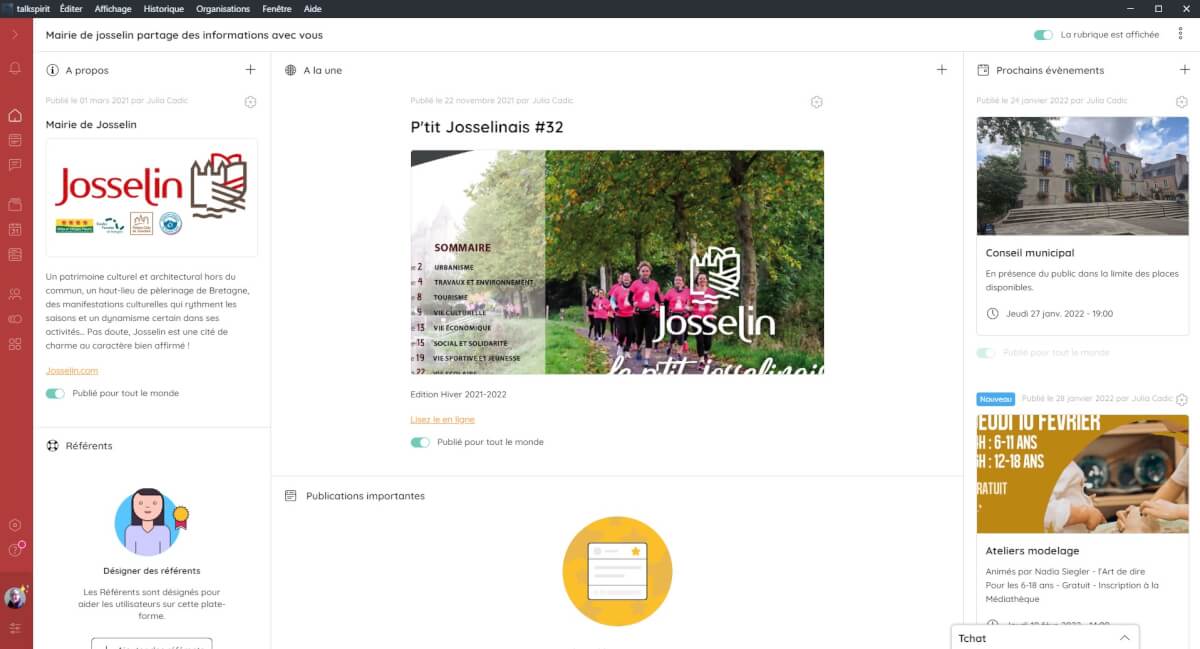Open the hexagon settings icon in sidebar
Viewport: 1200px width, 649px height.
point(15,525)
